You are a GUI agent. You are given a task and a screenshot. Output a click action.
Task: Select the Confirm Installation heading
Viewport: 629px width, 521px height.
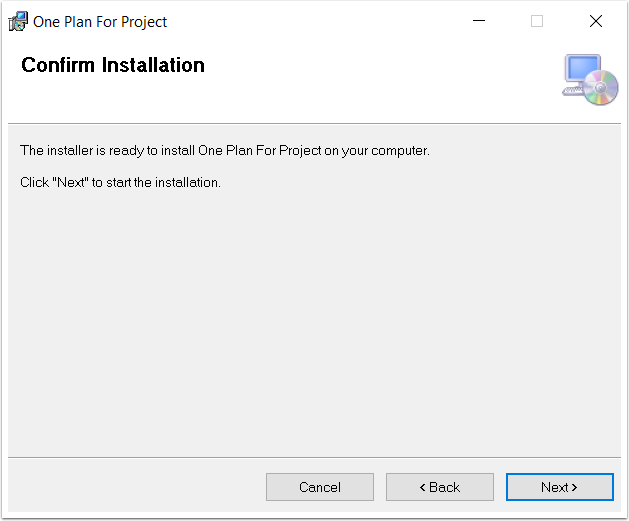pos(113,65)
